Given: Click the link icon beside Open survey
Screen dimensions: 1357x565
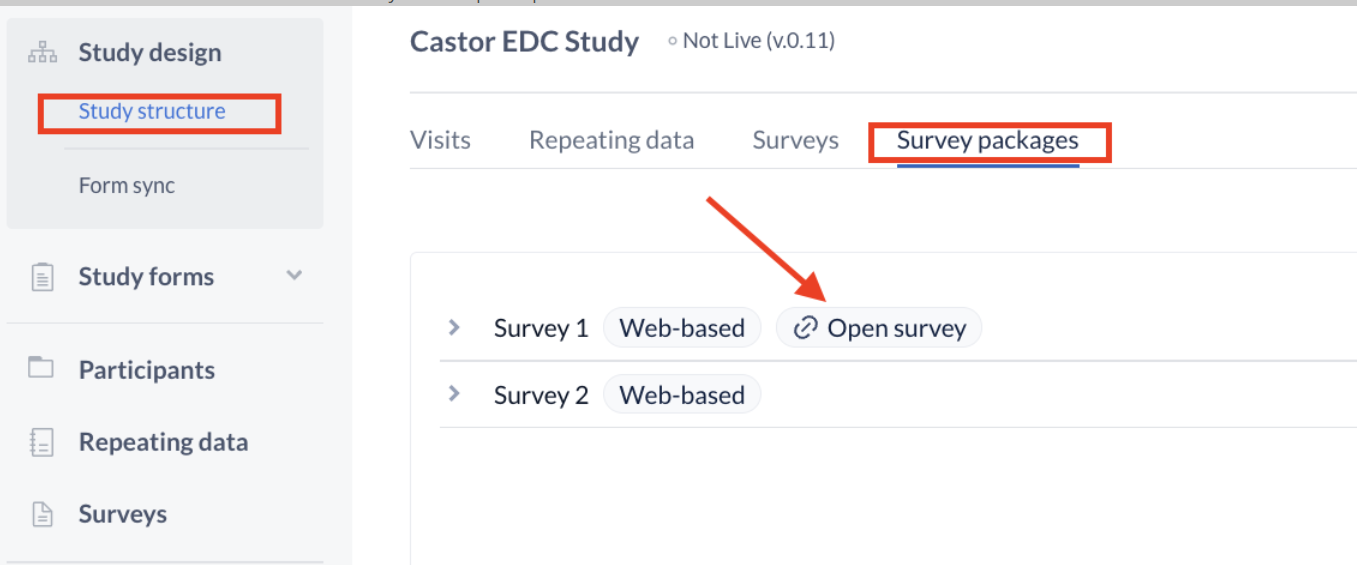Looking at the screenshot, I should 805,328.
